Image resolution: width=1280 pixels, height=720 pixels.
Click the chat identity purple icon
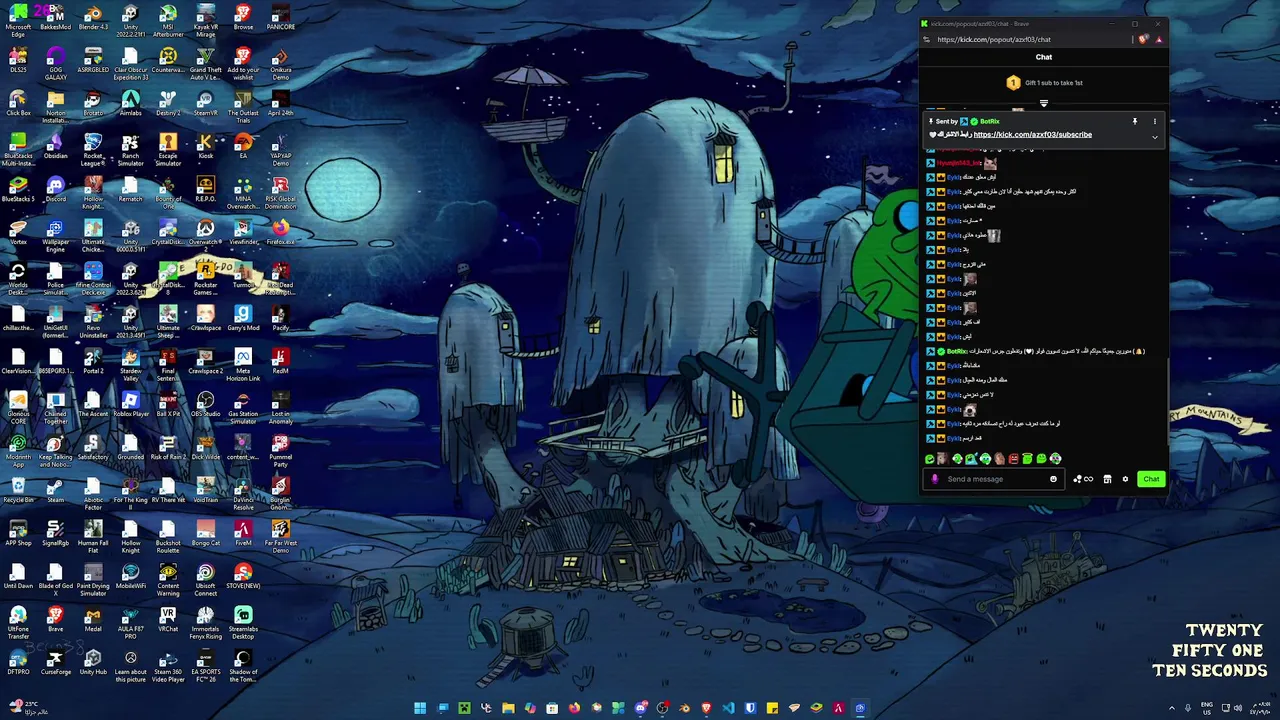935,479
